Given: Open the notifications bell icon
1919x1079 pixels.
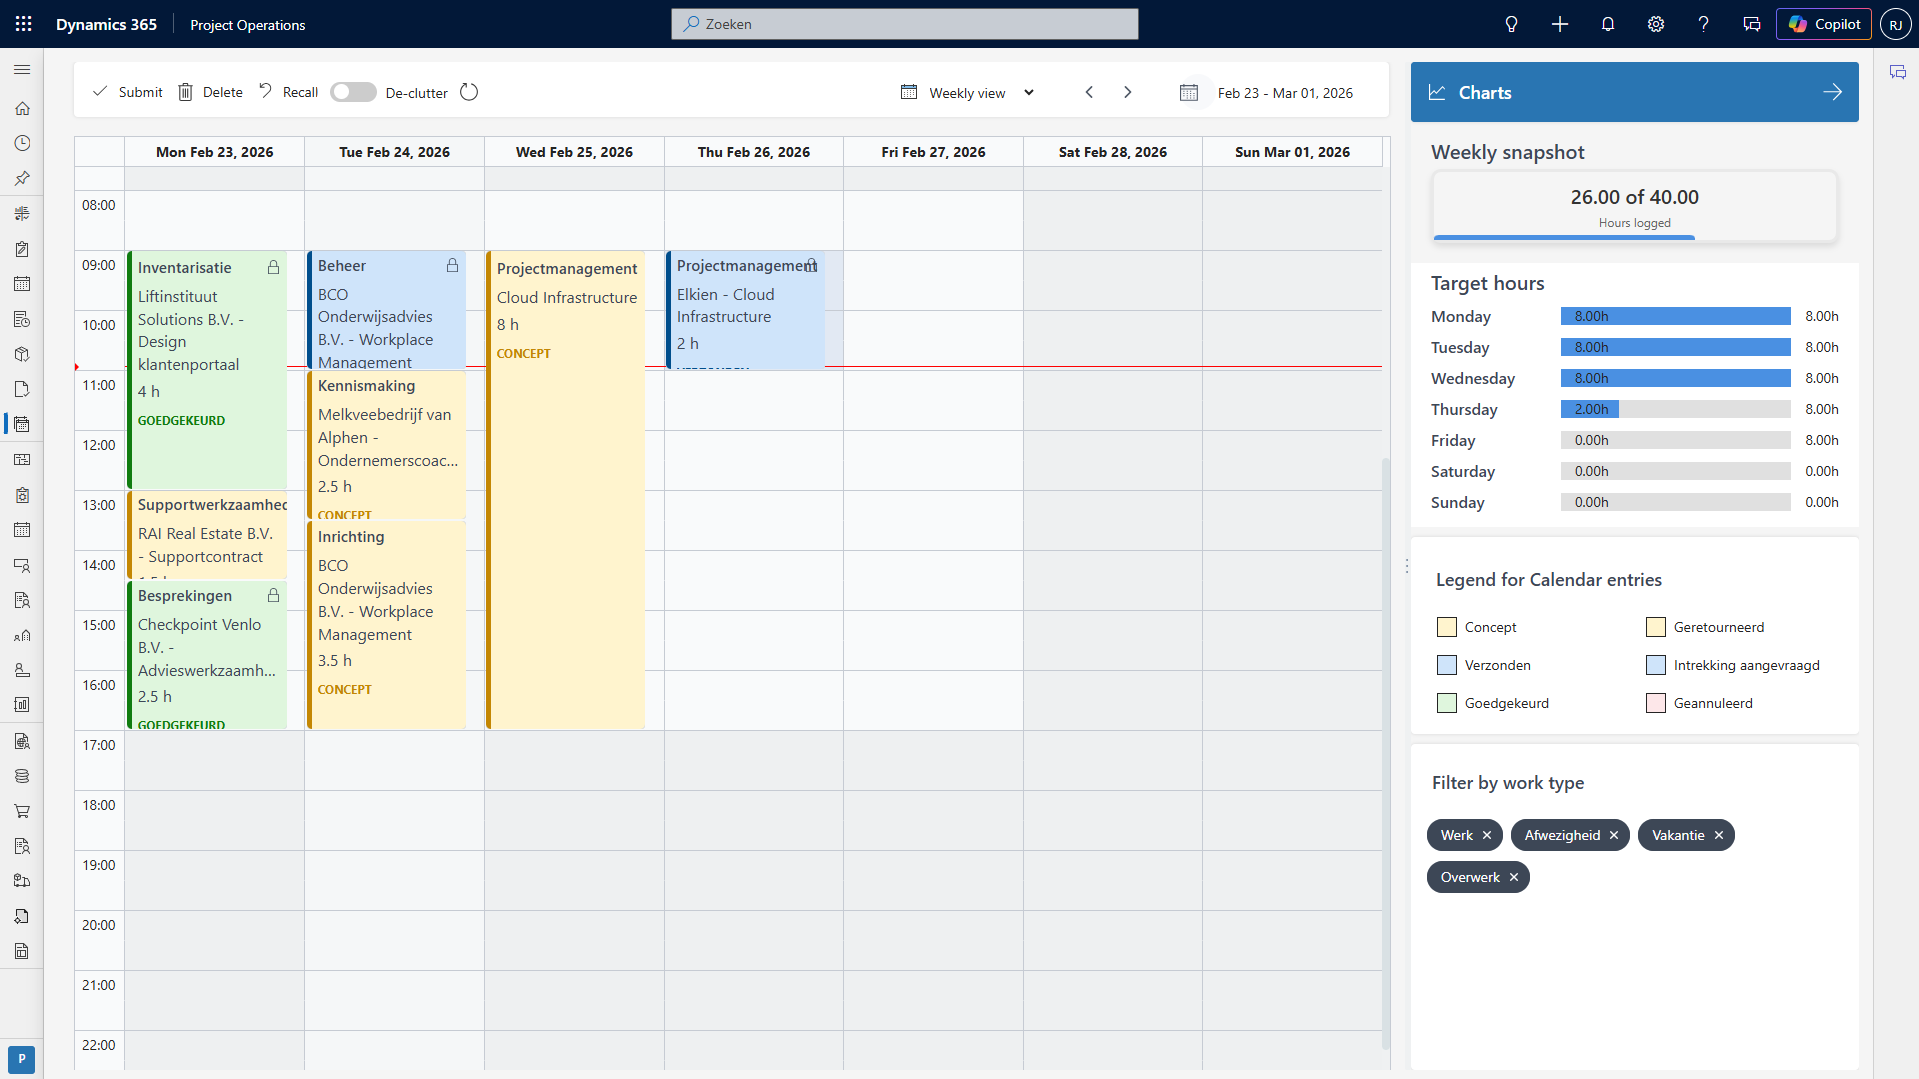Looking at the screenshot, I should (x=1607, y=24).
